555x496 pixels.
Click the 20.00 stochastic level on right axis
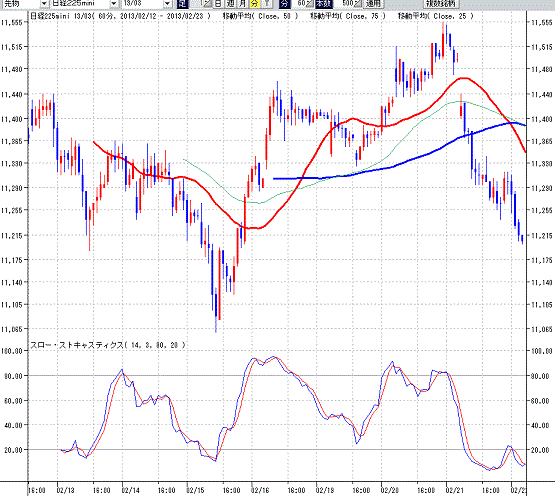540,450
